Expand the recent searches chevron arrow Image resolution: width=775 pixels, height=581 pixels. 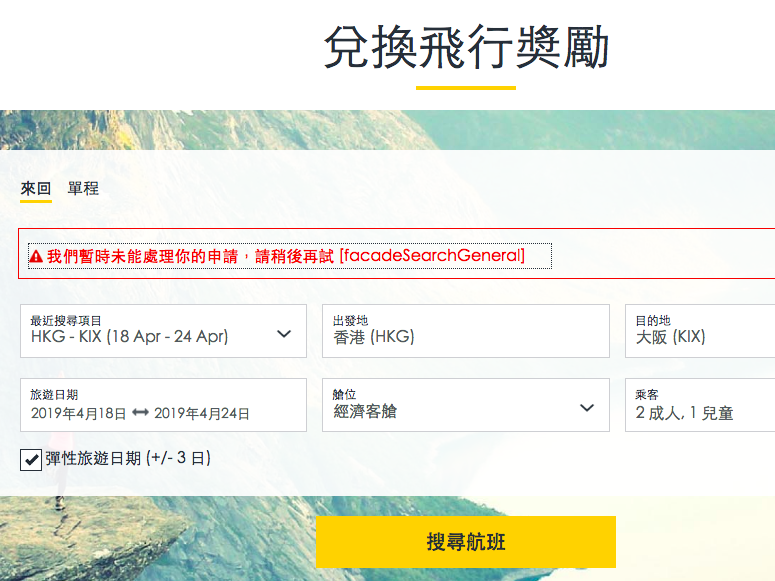pos(284,334)
